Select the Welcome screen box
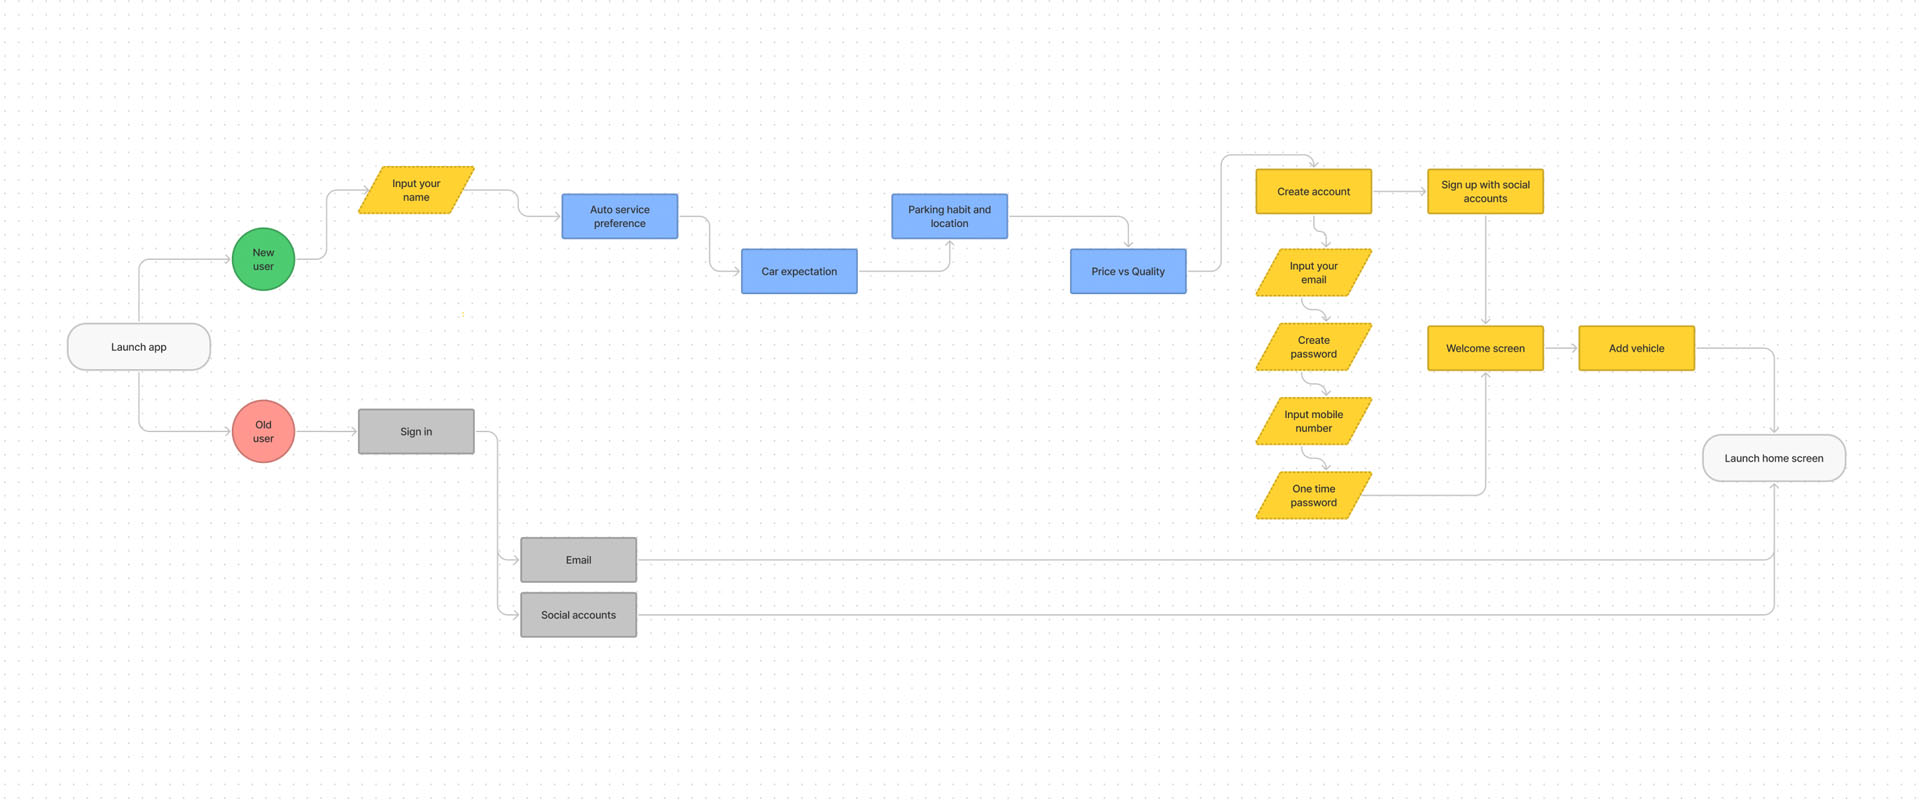This screenshot has height=800, width=1920. [x=1485, y=348]
